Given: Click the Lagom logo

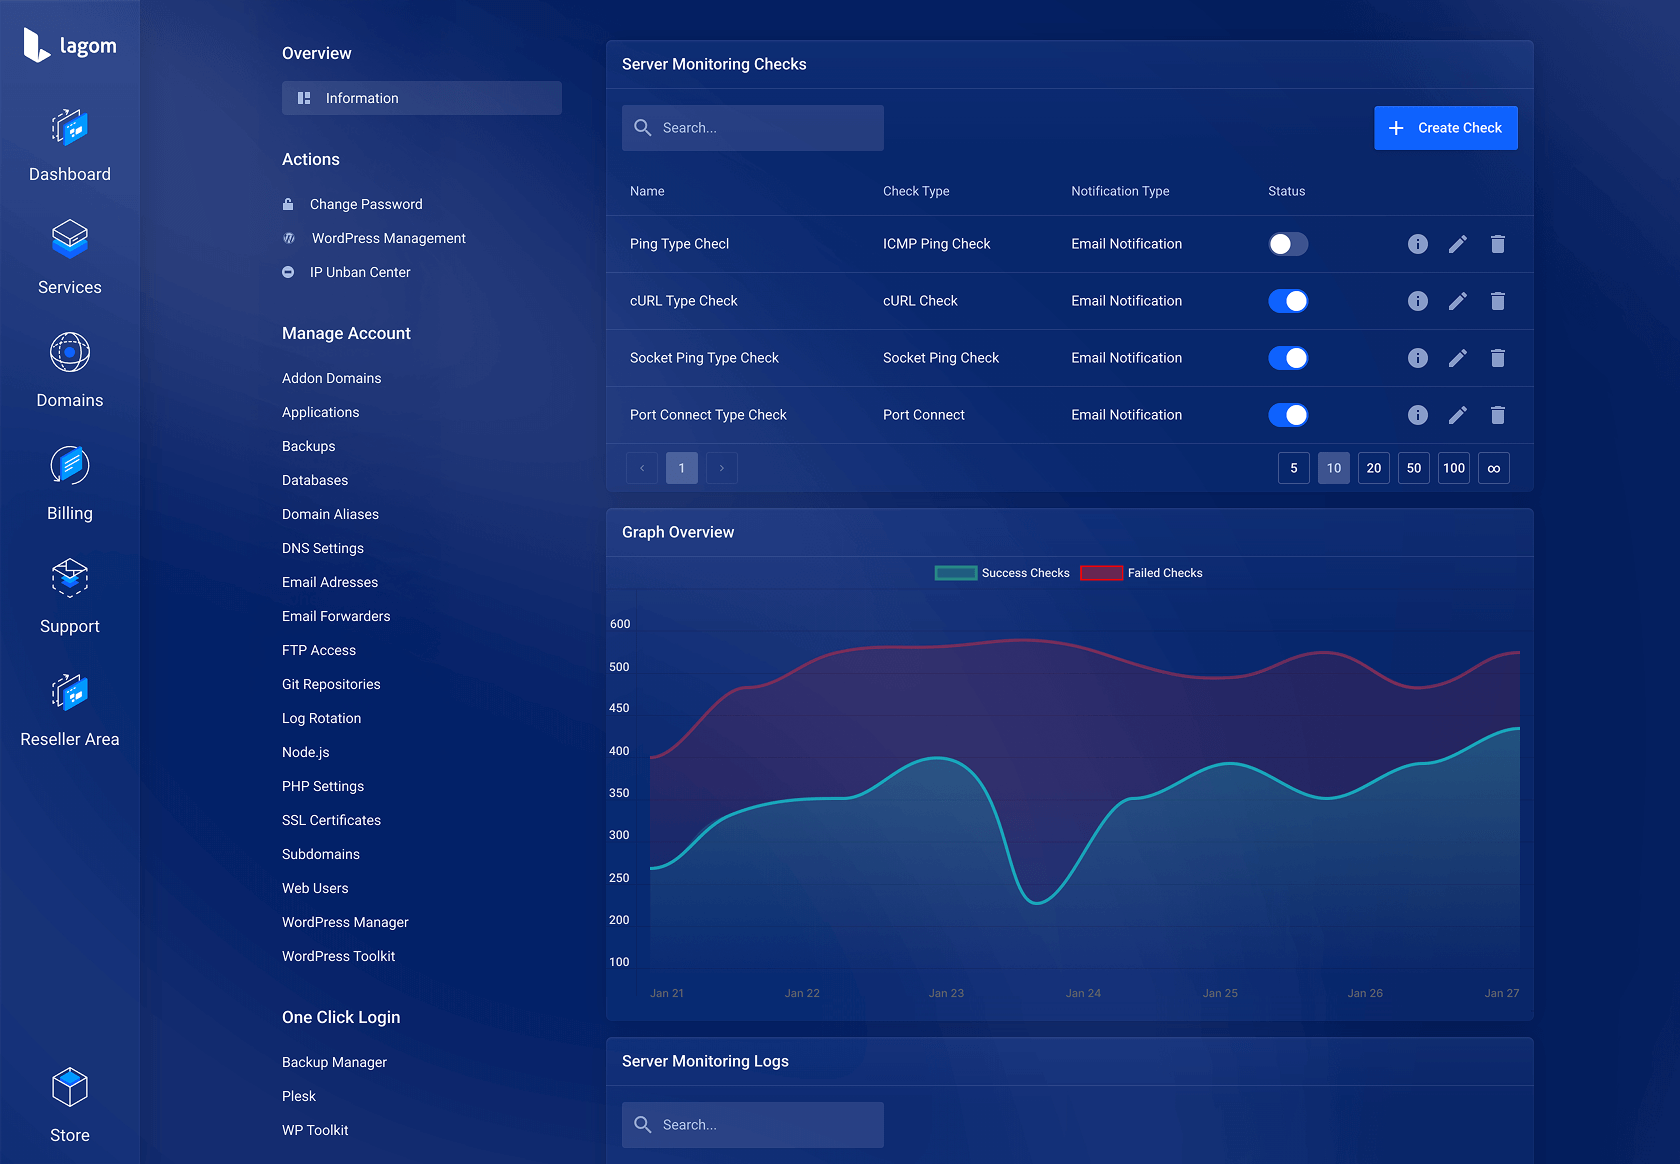Looking at the screenshot, I should point(70,45).
